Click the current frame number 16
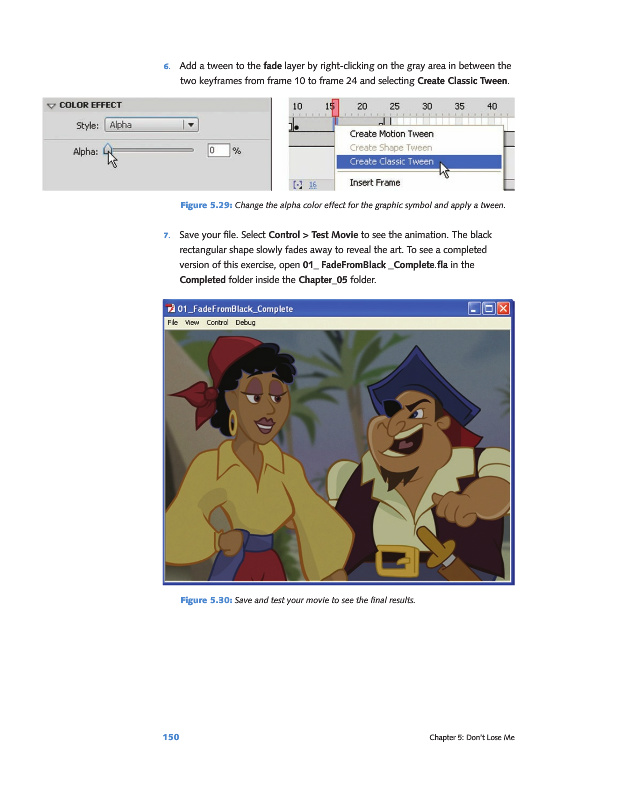This screenshot has height=800, width=624. (x=311, y=184)
